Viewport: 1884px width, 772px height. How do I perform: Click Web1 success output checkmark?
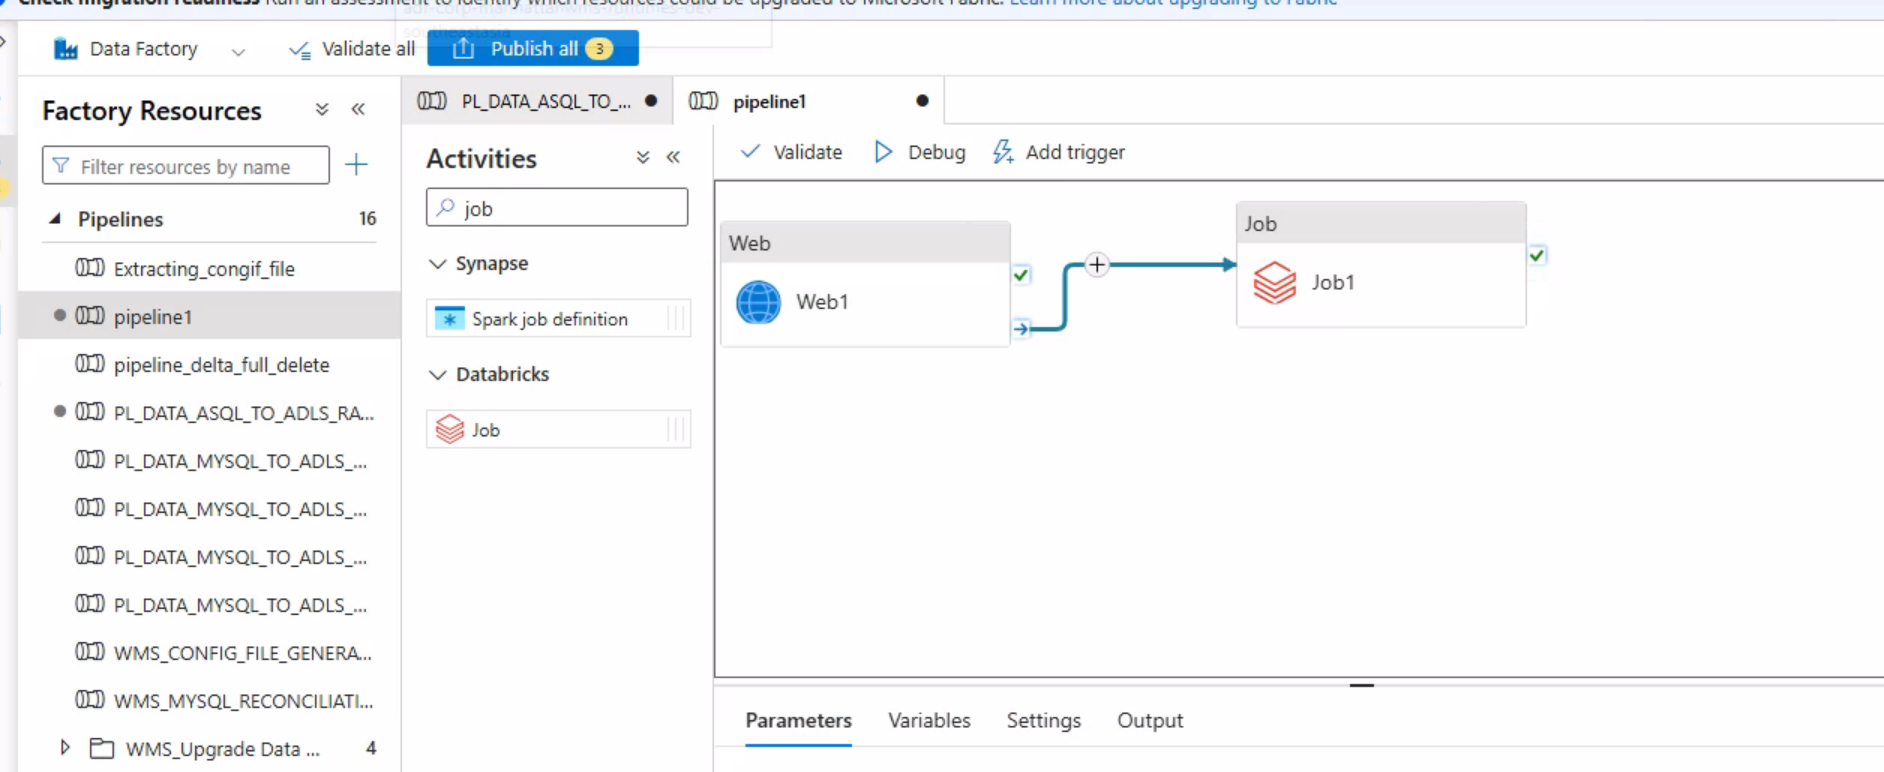tap(1021, 275)
